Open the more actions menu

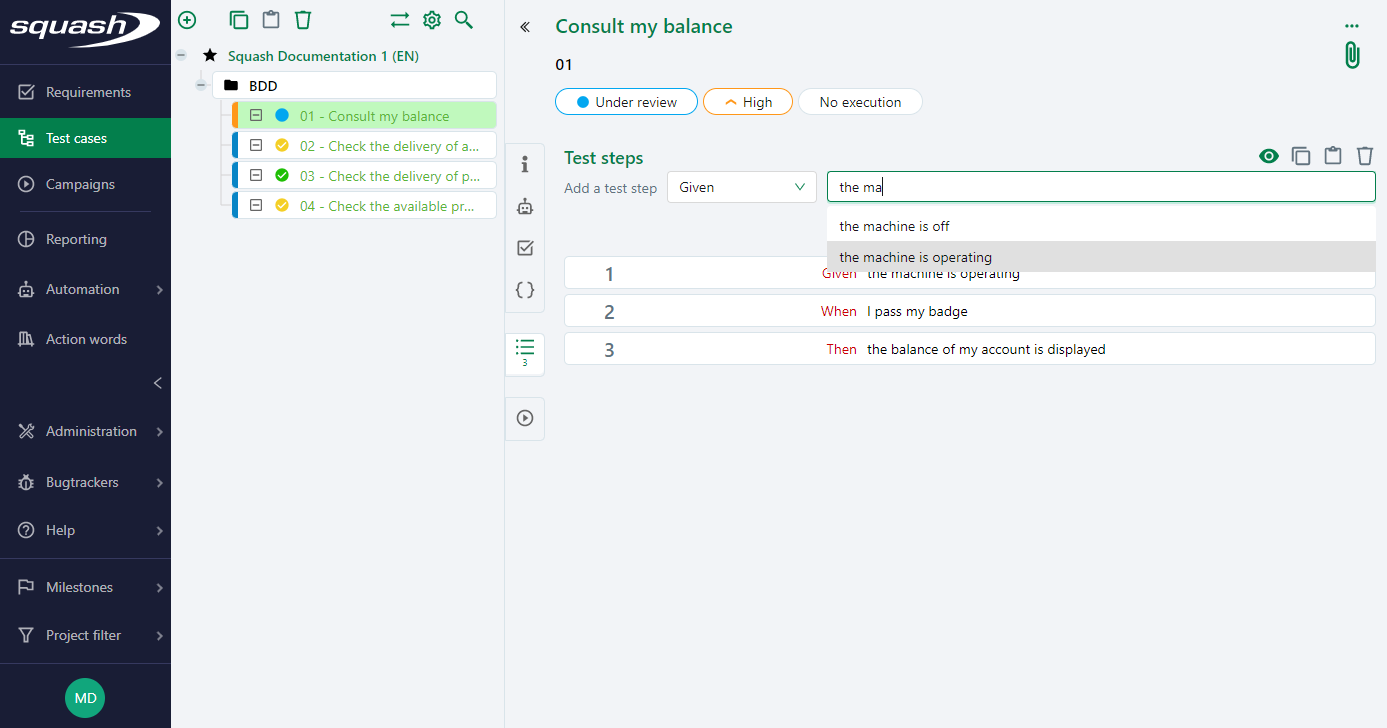1352,26
